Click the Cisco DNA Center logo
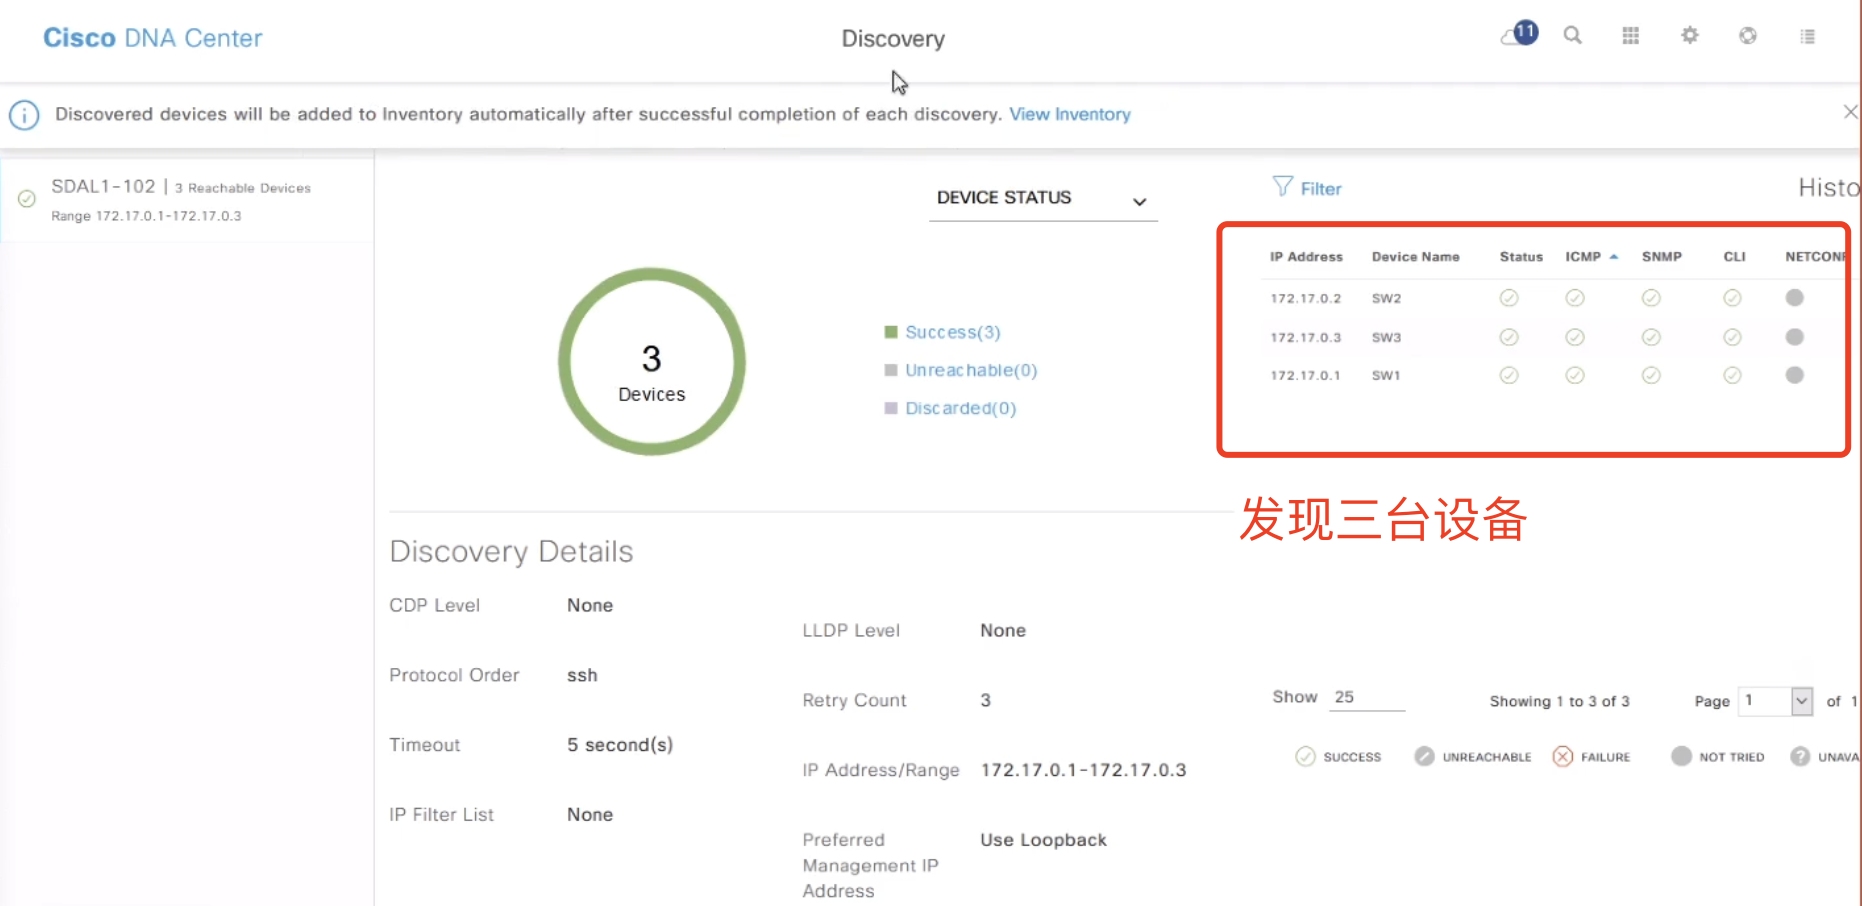Screen dimensions: 1862x906 152,38
